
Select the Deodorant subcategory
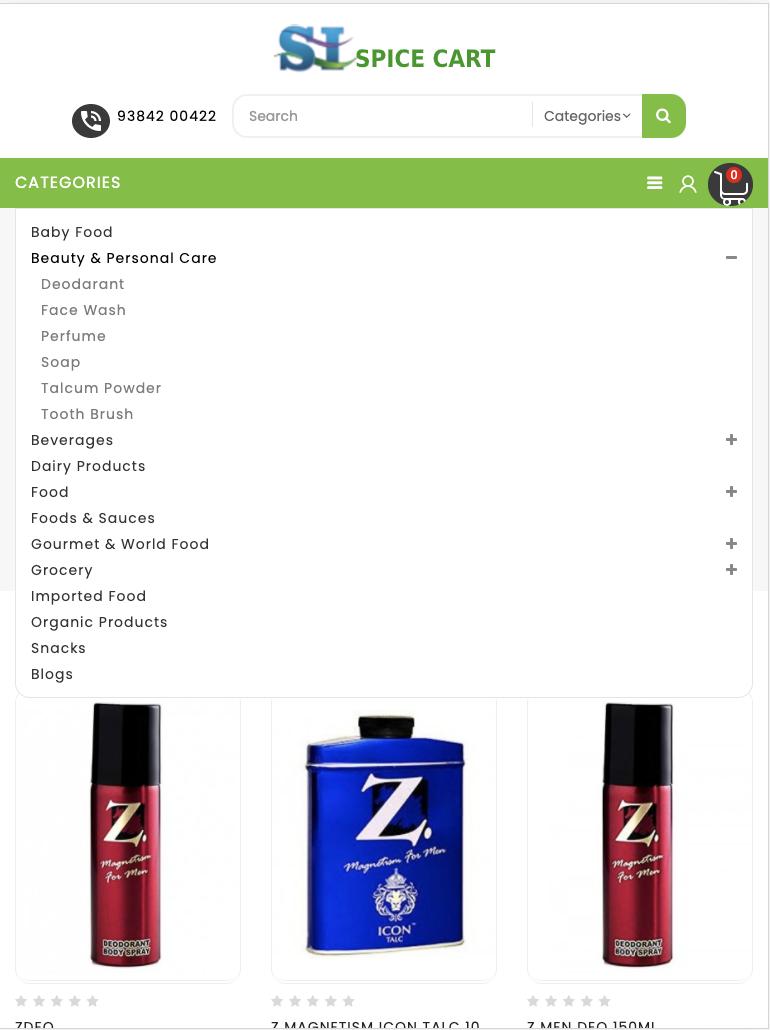pyautogui.click(x=83, y=284)
